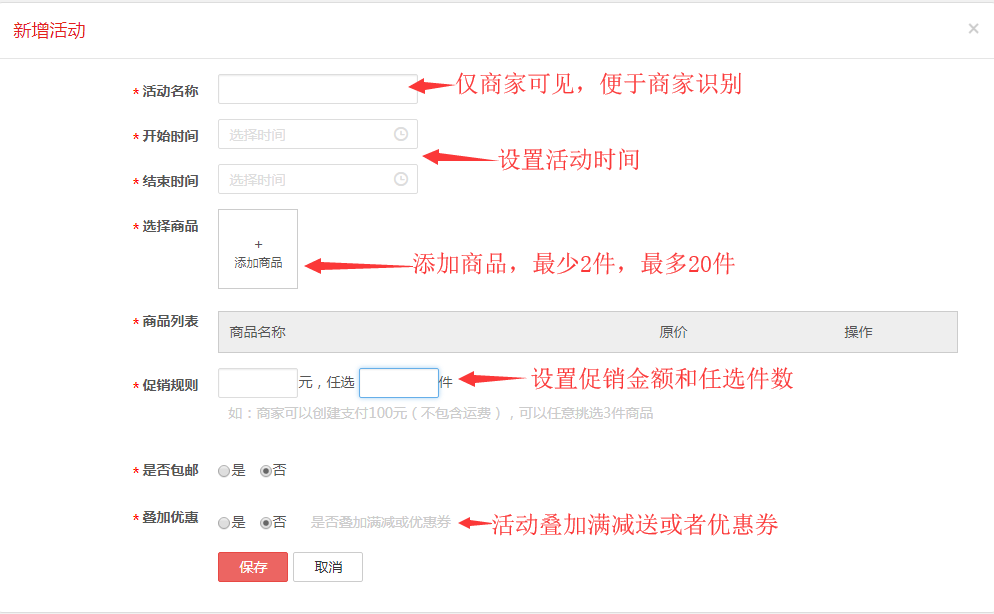
Task: Select 是 for 是否包邮
Action: 224,471
